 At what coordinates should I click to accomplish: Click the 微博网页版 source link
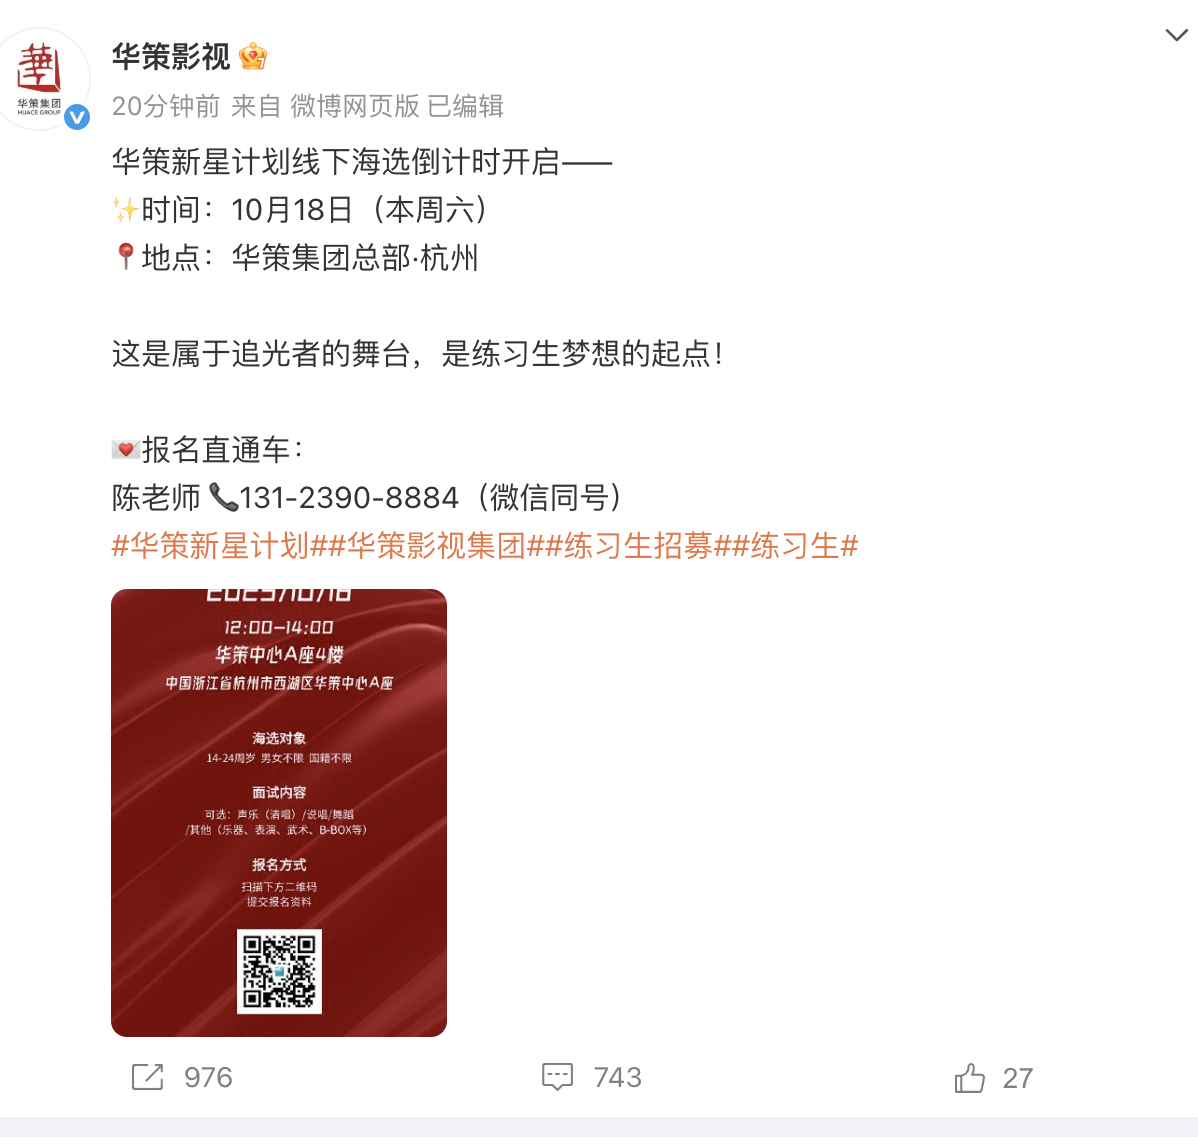355,106
